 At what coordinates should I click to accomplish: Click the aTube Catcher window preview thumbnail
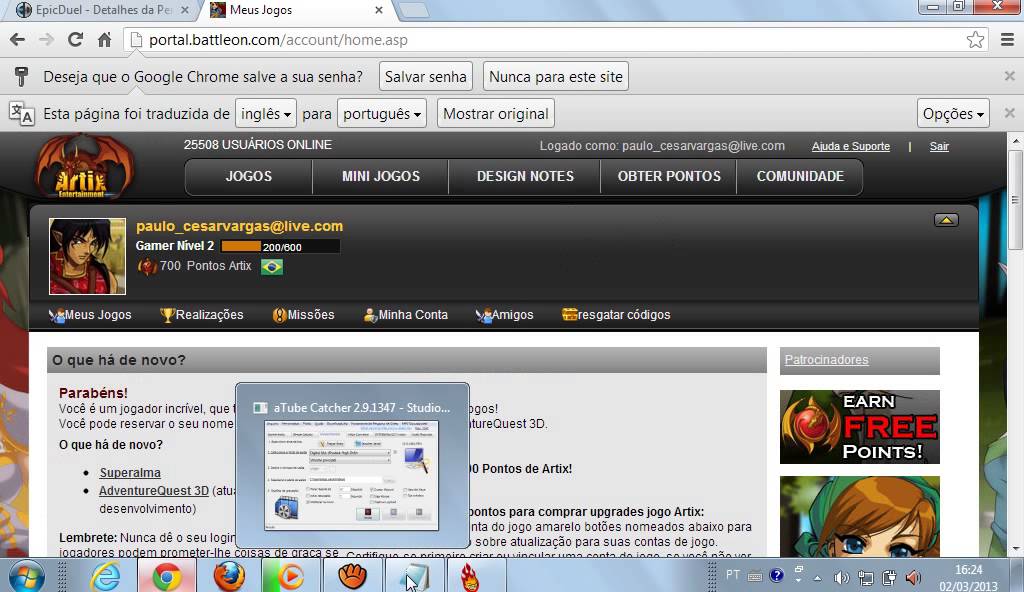(351, 475)
